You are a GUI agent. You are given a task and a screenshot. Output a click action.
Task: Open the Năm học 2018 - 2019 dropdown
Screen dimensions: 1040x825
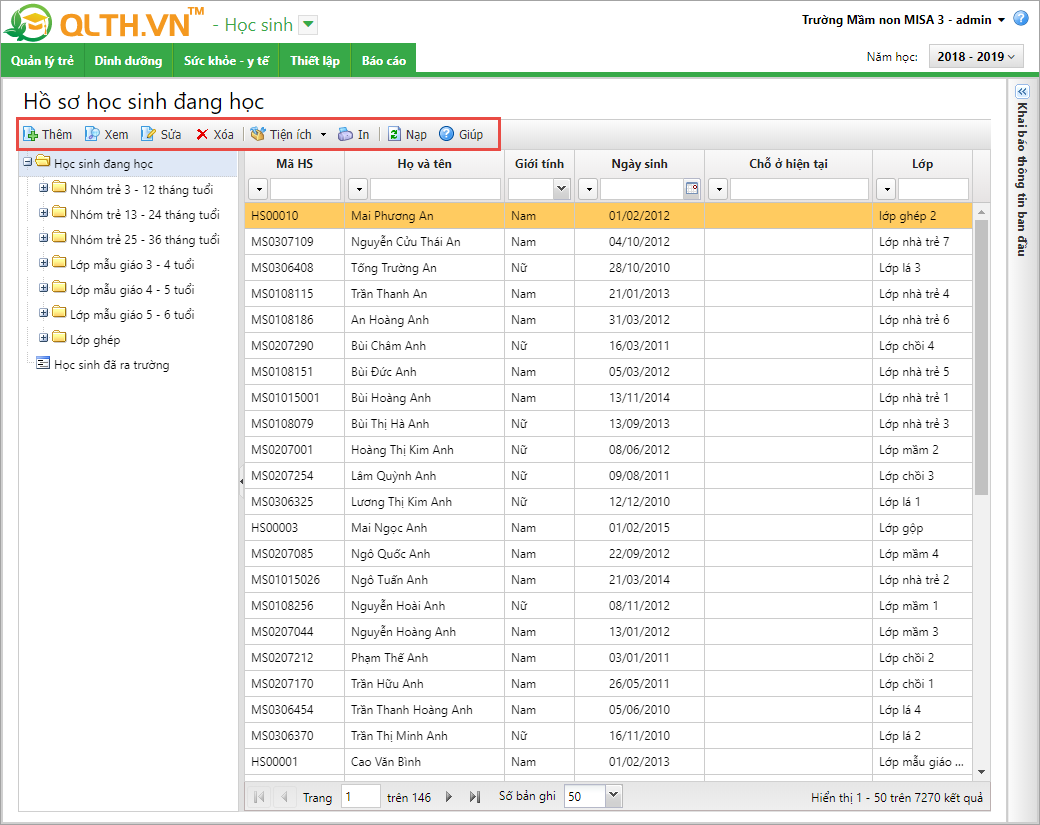[976, 57]
